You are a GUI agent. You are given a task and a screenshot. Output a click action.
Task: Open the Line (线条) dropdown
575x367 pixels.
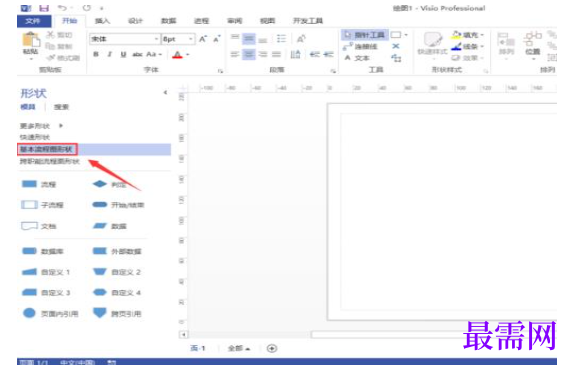point(467,47)
